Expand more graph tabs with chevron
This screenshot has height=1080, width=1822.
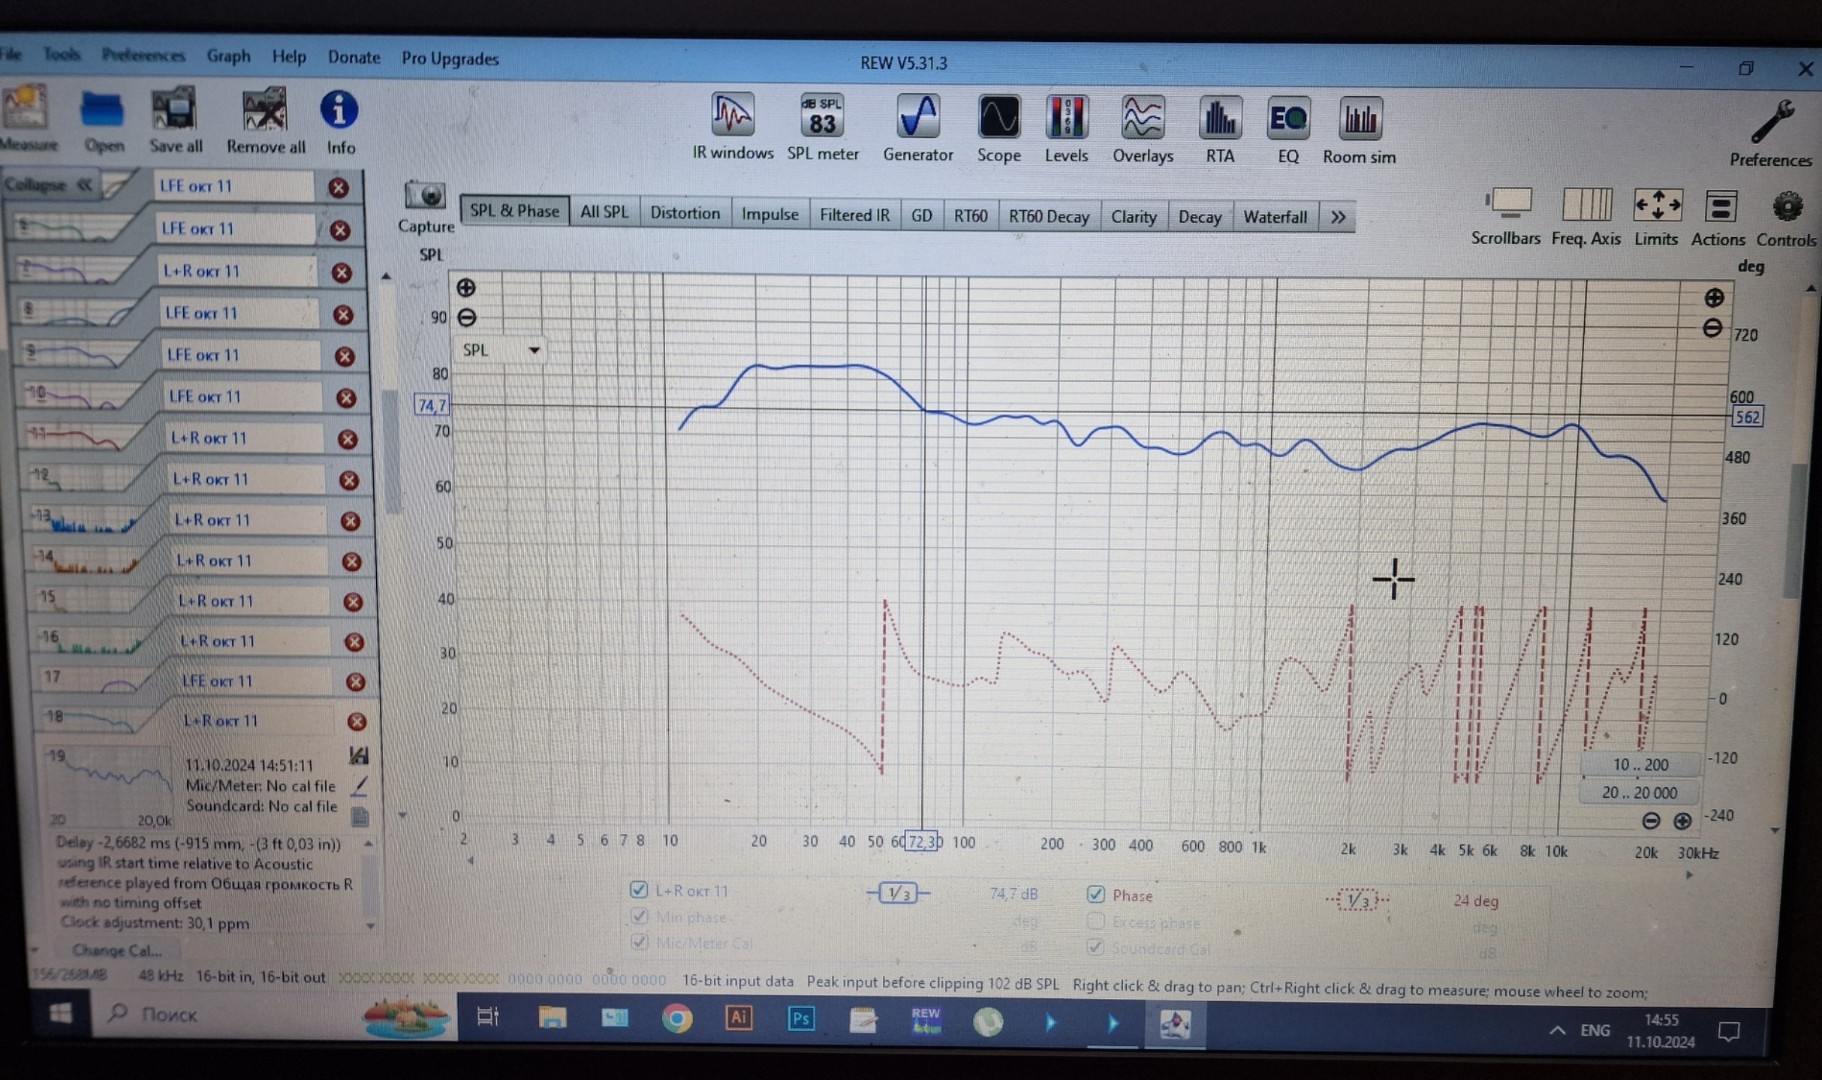1338,217
